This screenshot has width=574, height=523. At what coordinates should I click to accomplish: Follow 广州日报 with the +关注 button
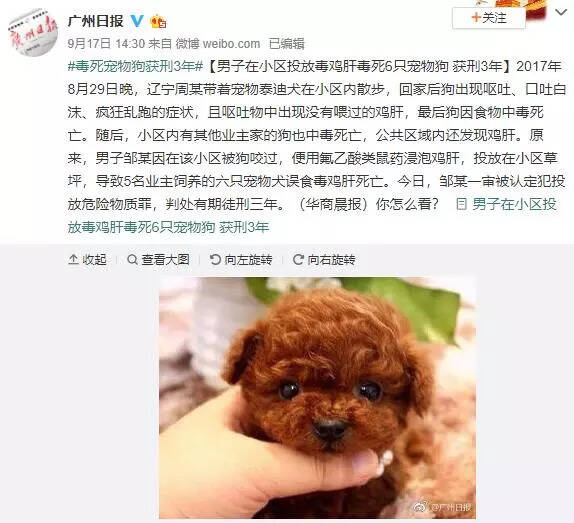489,18
